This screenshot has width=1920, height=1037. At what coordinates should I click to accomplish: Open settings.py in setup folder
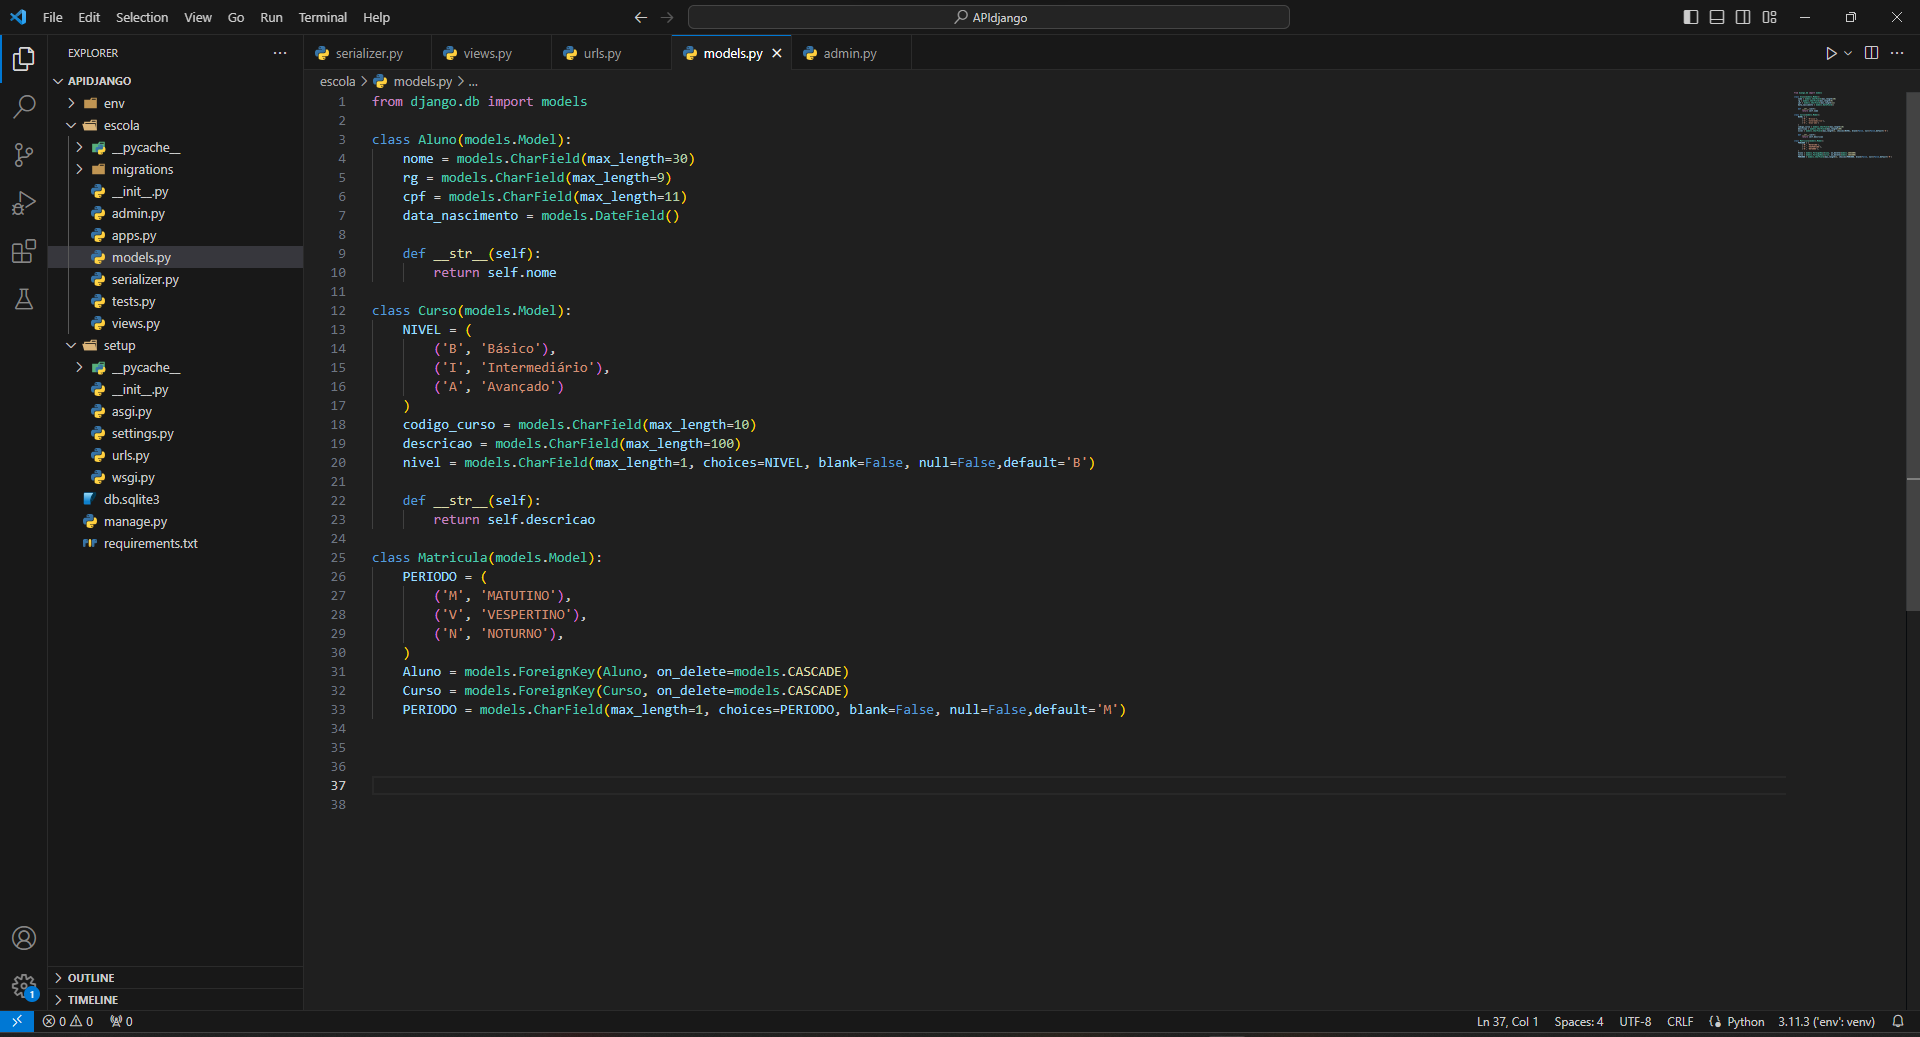pos(143,433)
